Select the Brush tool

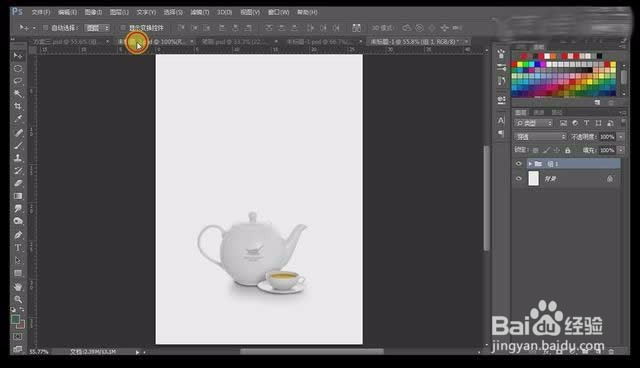point(18,145)
